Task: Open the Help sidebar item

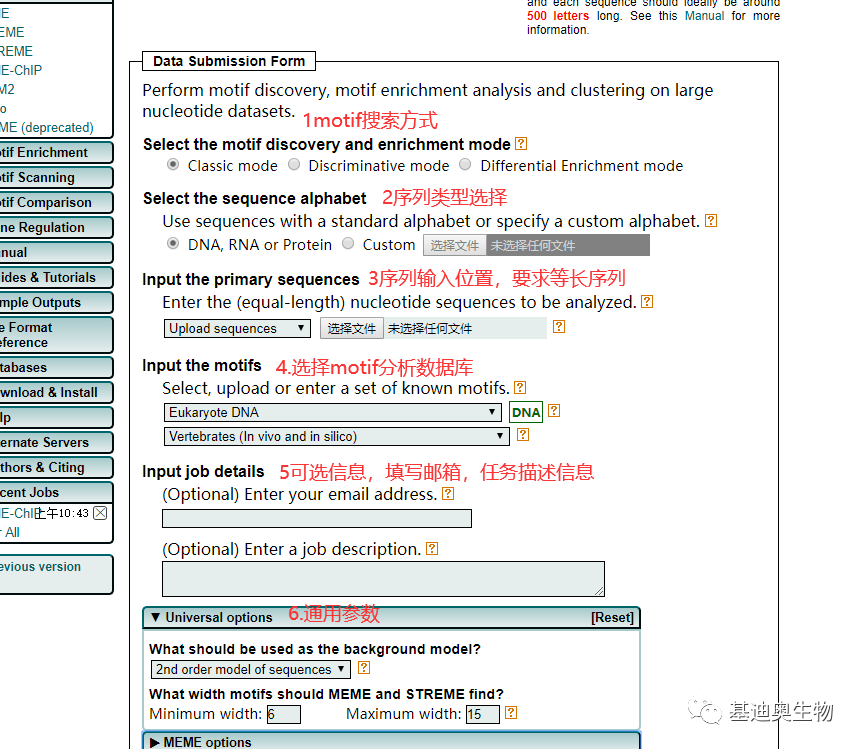Action: coord(55,417)
